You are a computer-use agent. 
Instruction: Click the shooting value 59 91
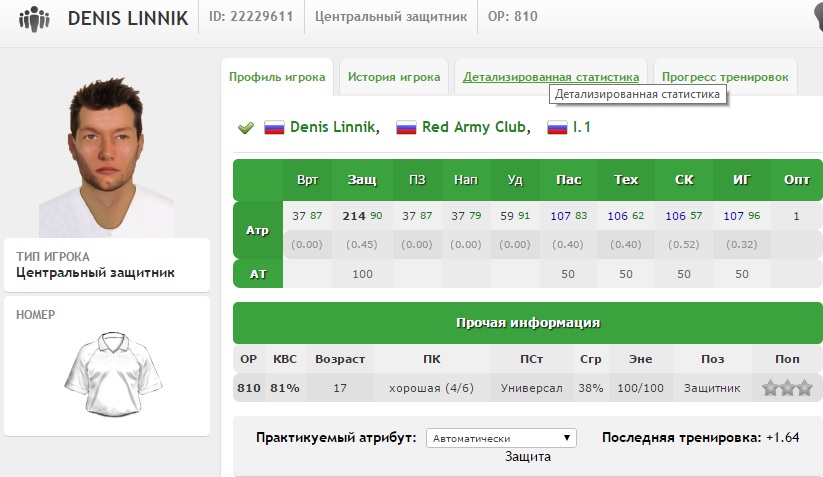515,216
